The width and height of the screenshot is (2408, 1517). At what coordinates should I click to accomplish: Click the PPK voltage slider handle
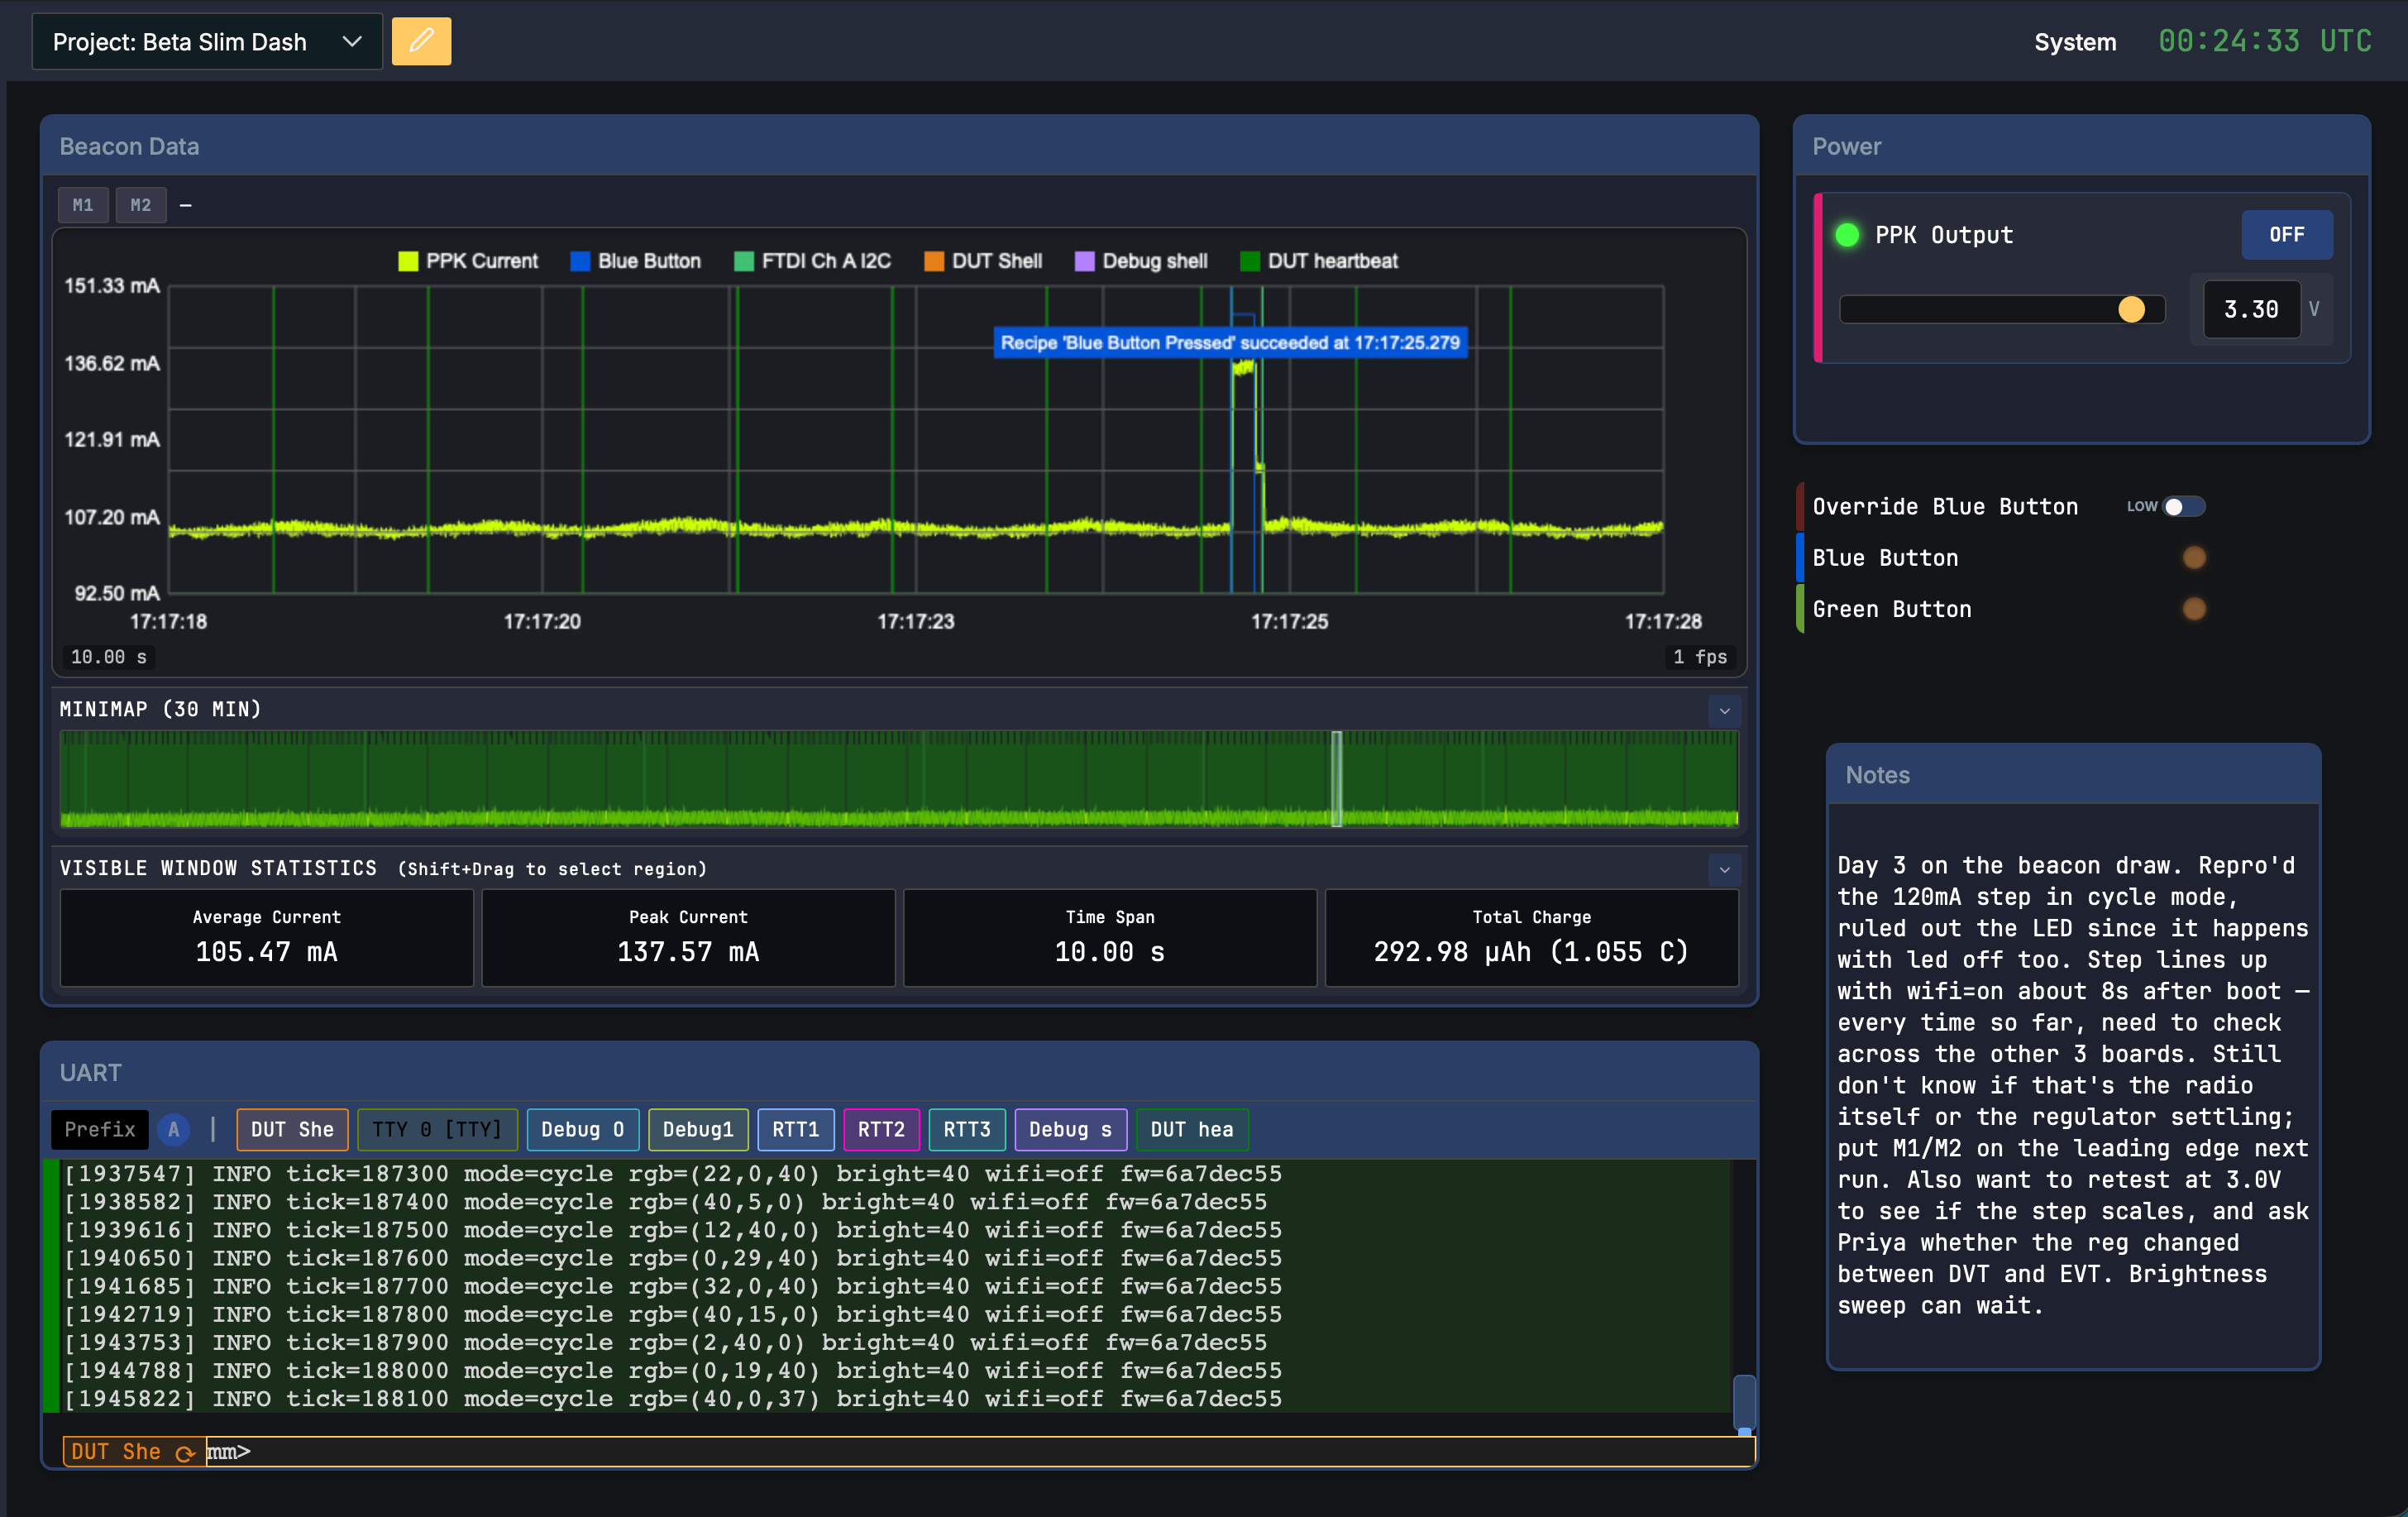pyautogui.click(x=2131, y=310)
